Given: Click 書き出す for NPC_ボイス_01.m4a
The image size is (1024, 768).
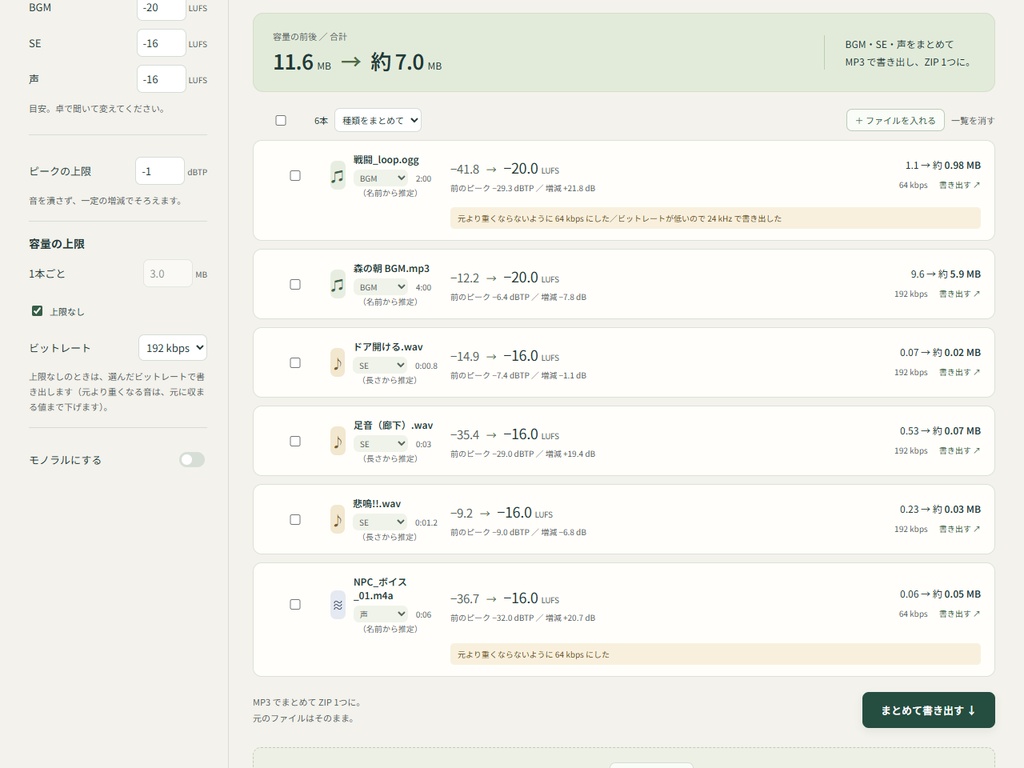Looking at the screenshot, I should (959, 615).
